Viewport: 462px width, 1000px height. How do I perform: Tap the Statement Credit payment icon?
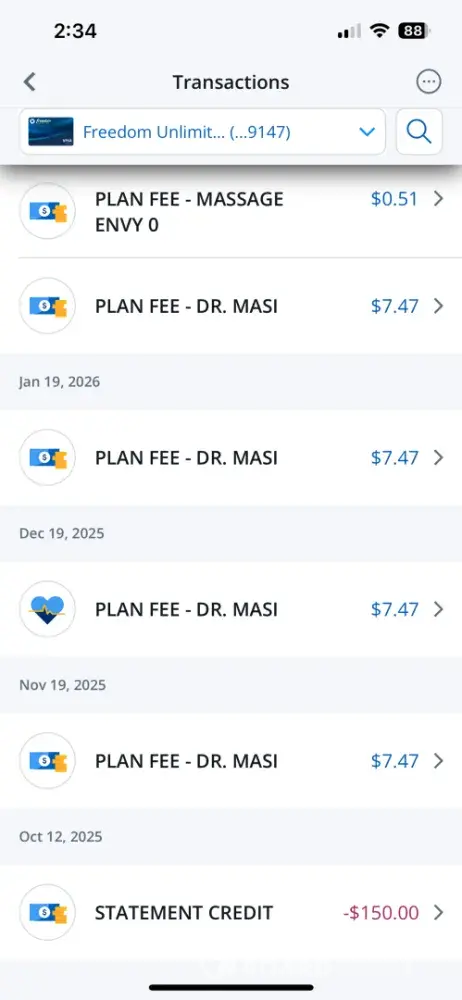47,913
